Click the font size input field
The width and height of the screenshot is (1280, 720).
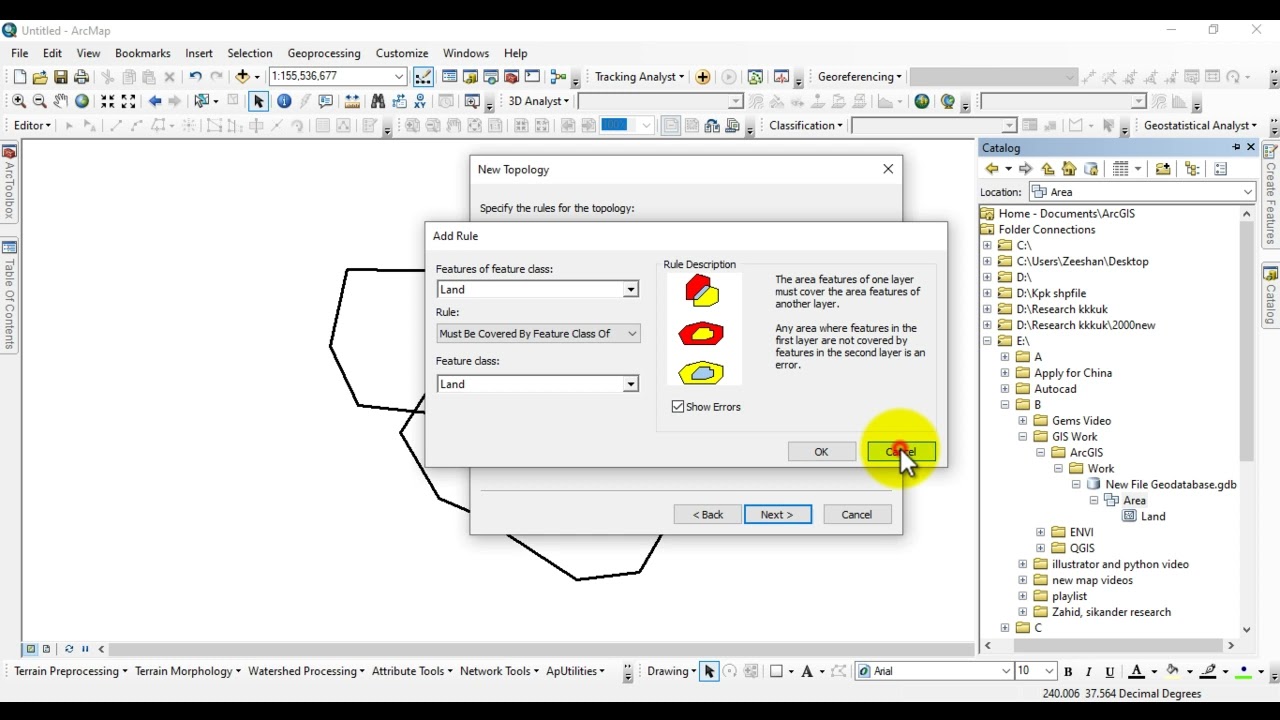(x=1028, y=672)
